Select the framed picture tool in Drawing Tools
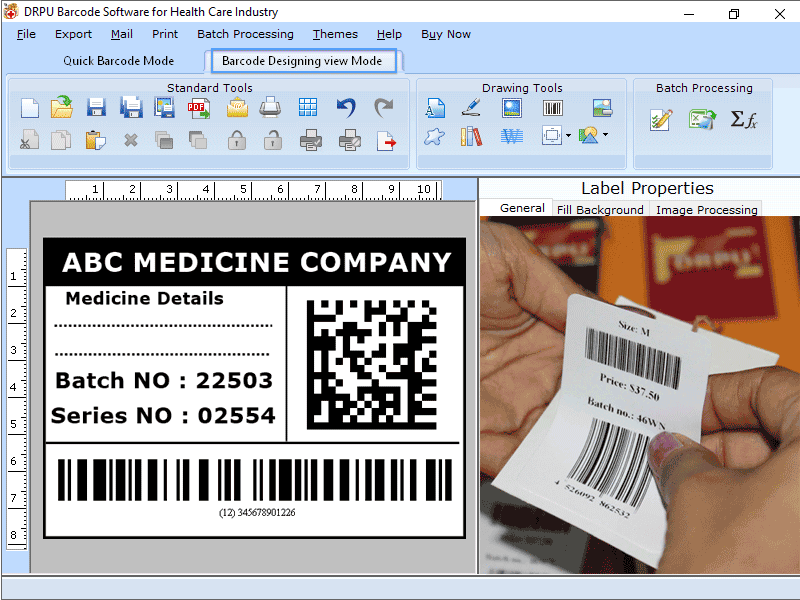800x600 pixels. coord(512,108)
